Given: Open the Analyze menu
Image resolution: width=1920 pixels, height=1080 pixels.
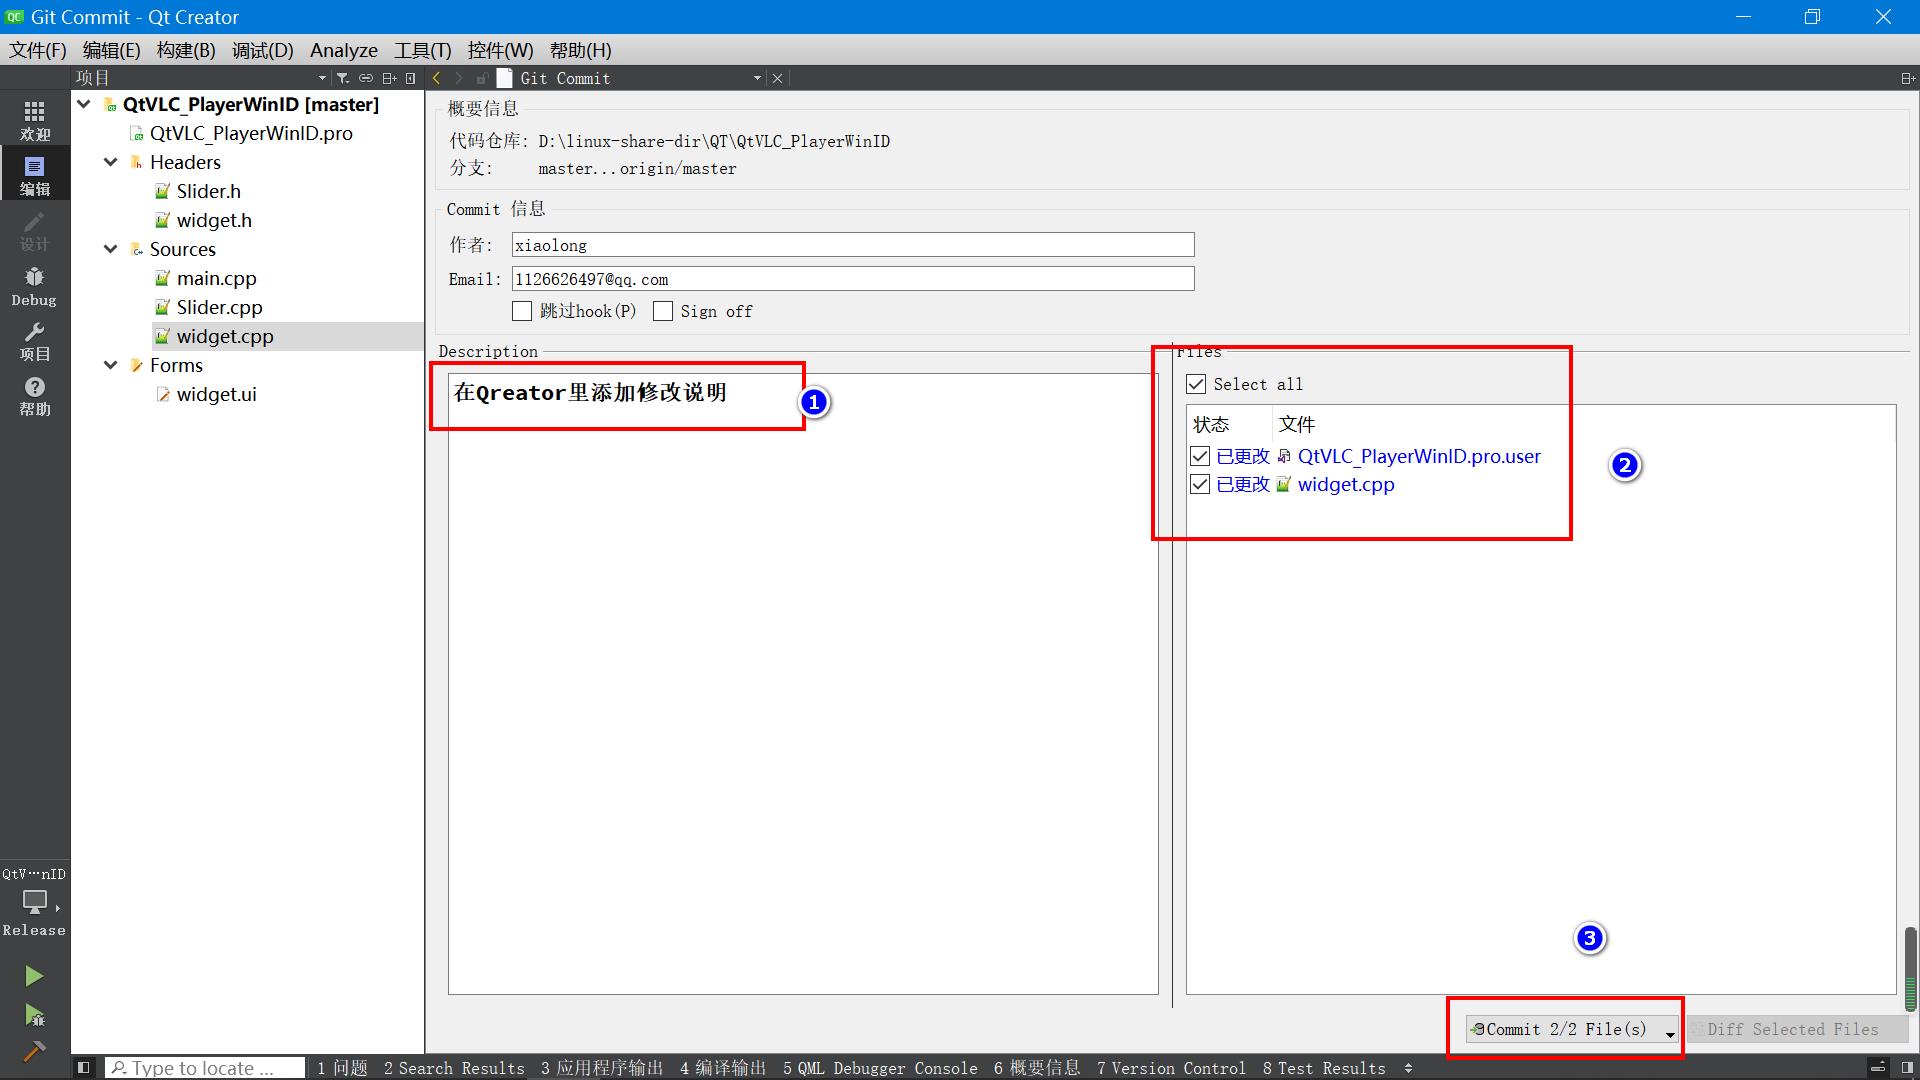Looking at the screenshot, I should (344, 50).
